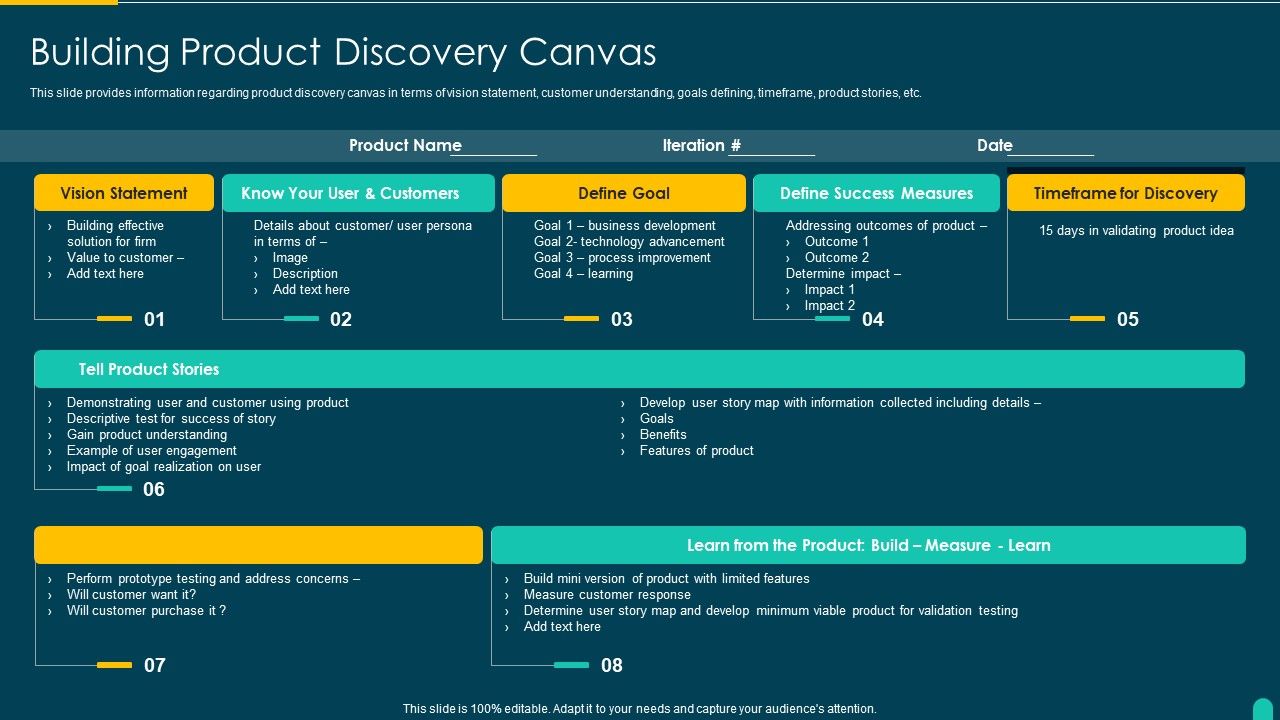Click "Goal 3 – process improvement" line
Viewport: 1280px width, 720px height.
(x=622, y=257)
